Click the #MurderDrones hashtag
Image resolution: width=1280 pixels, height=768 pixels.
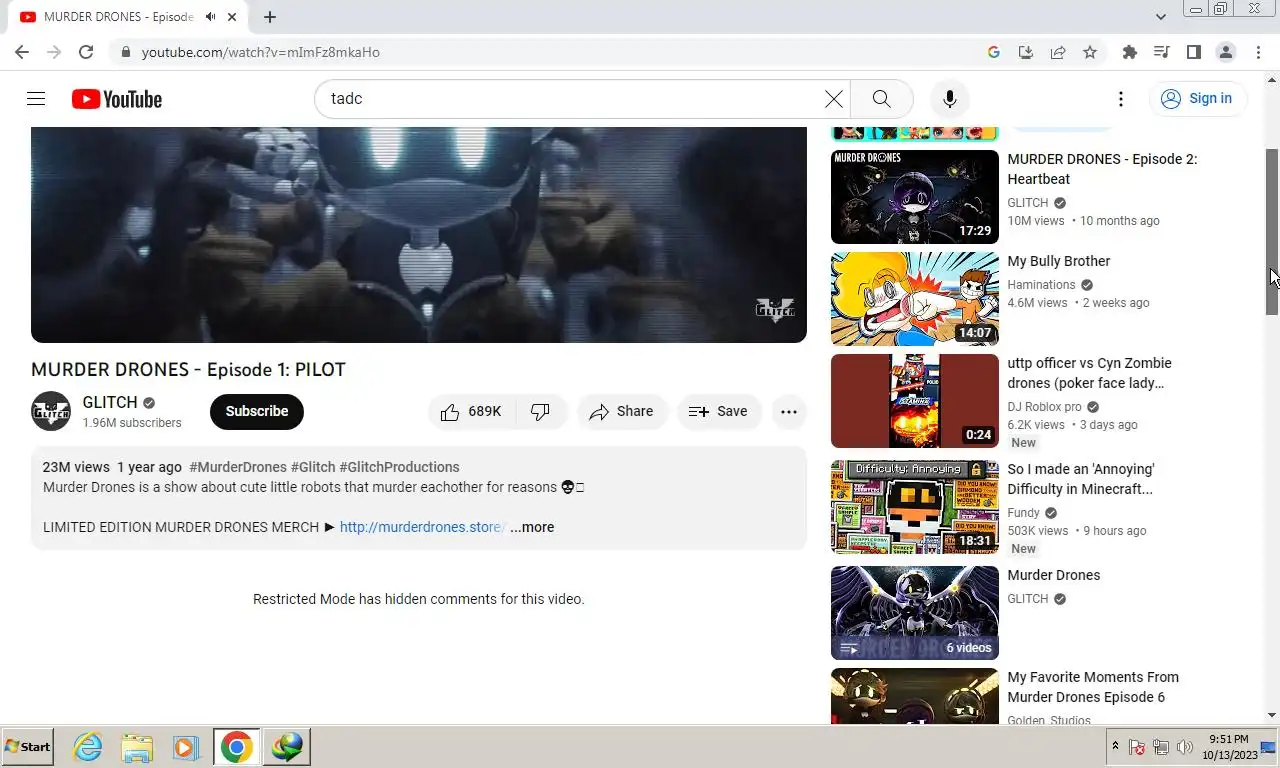tap(238, 467)
